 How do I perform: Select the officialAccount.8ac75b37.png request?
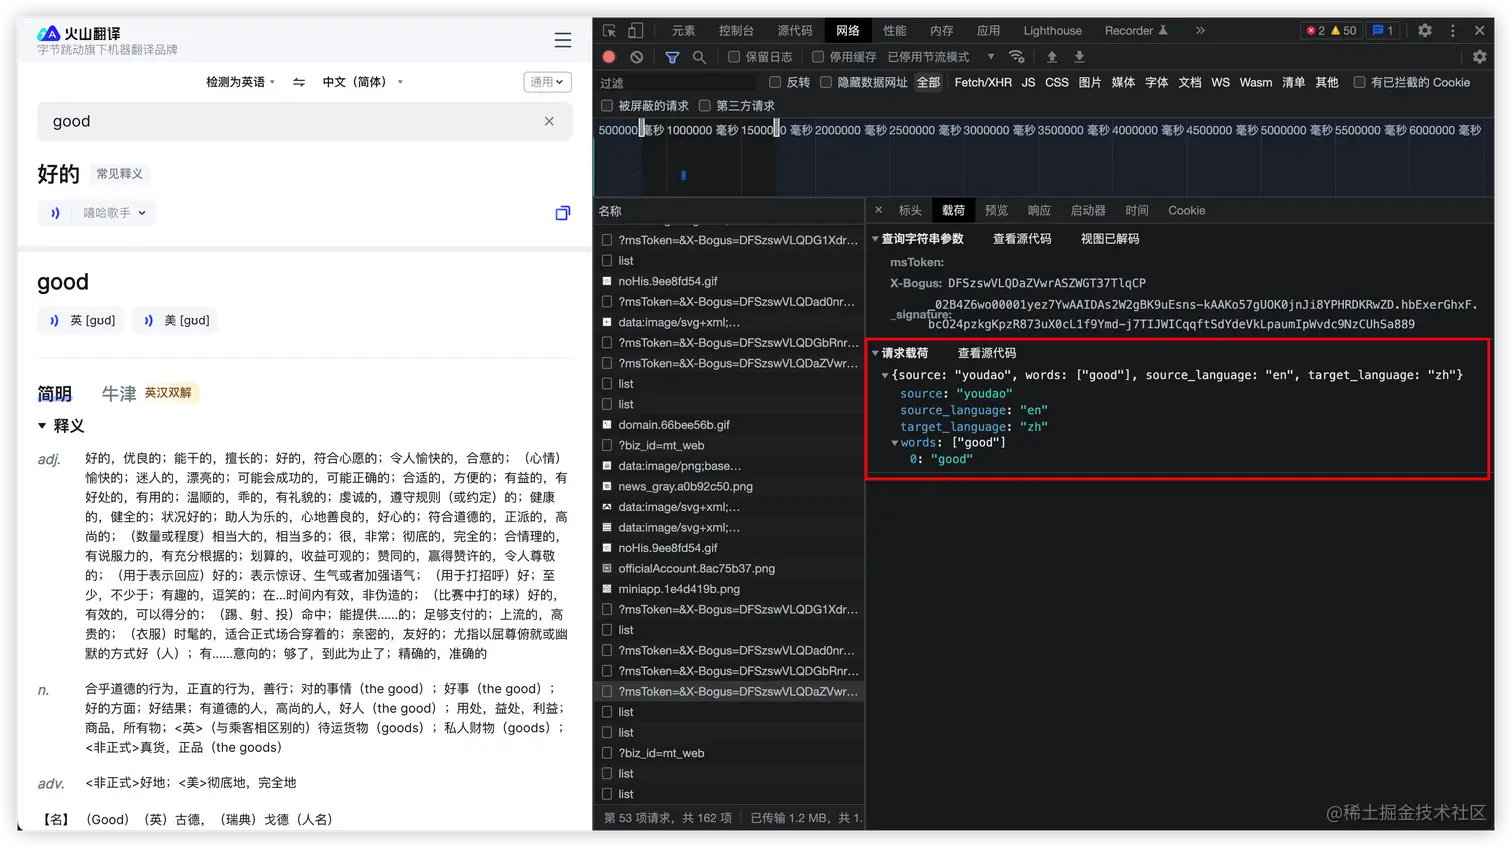[x=729, y=569]
